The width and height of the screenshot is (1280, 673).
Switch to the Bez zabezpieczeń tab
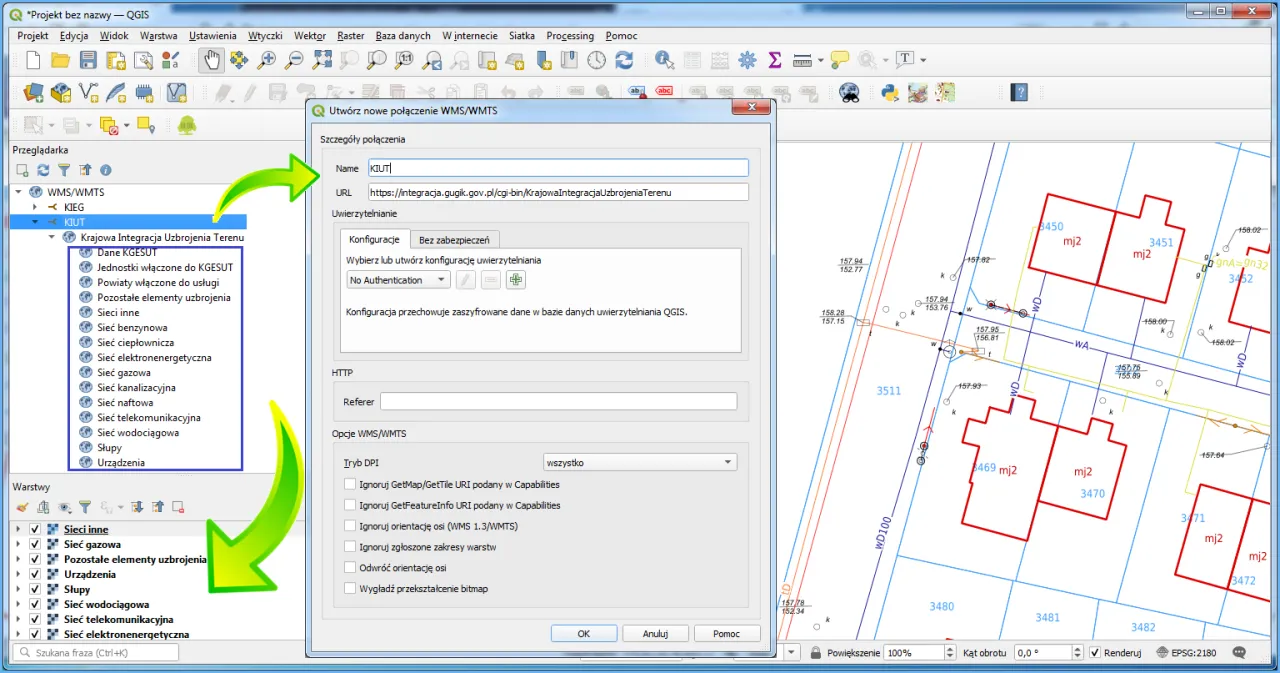pos(454,240)
